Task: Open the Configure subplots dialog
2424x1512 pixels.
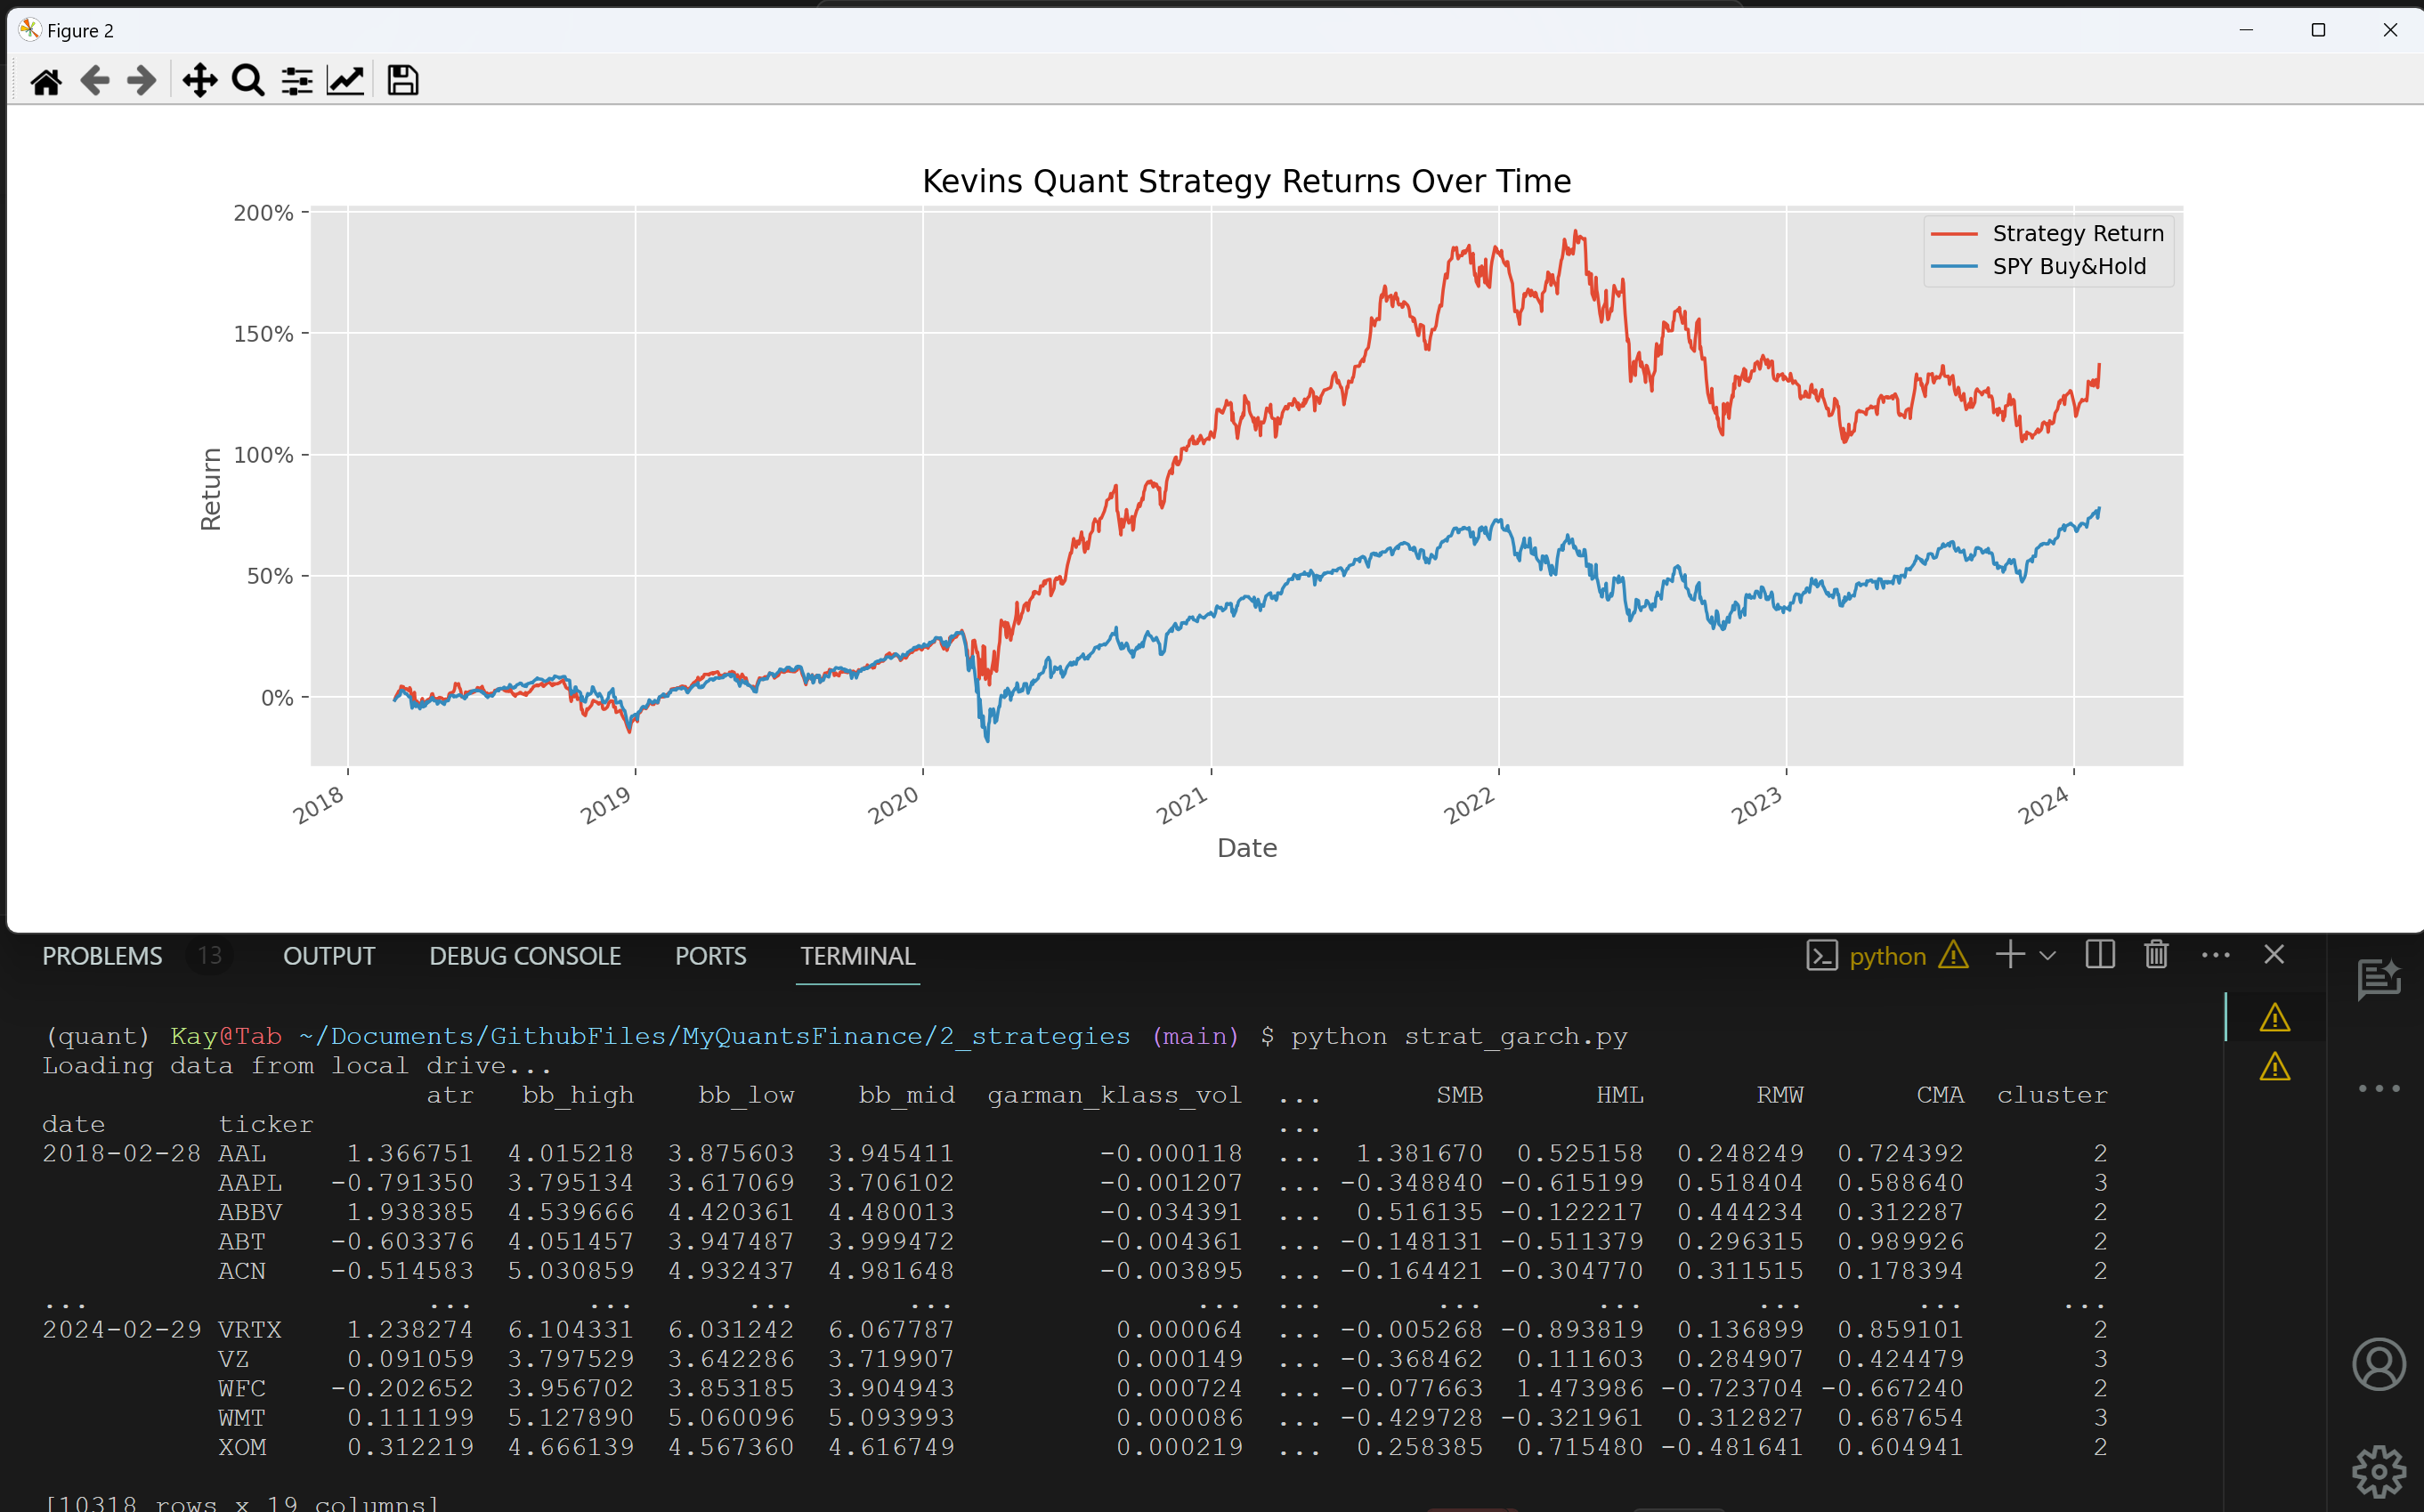Action: pyautogui.click(x=297, y=81)
